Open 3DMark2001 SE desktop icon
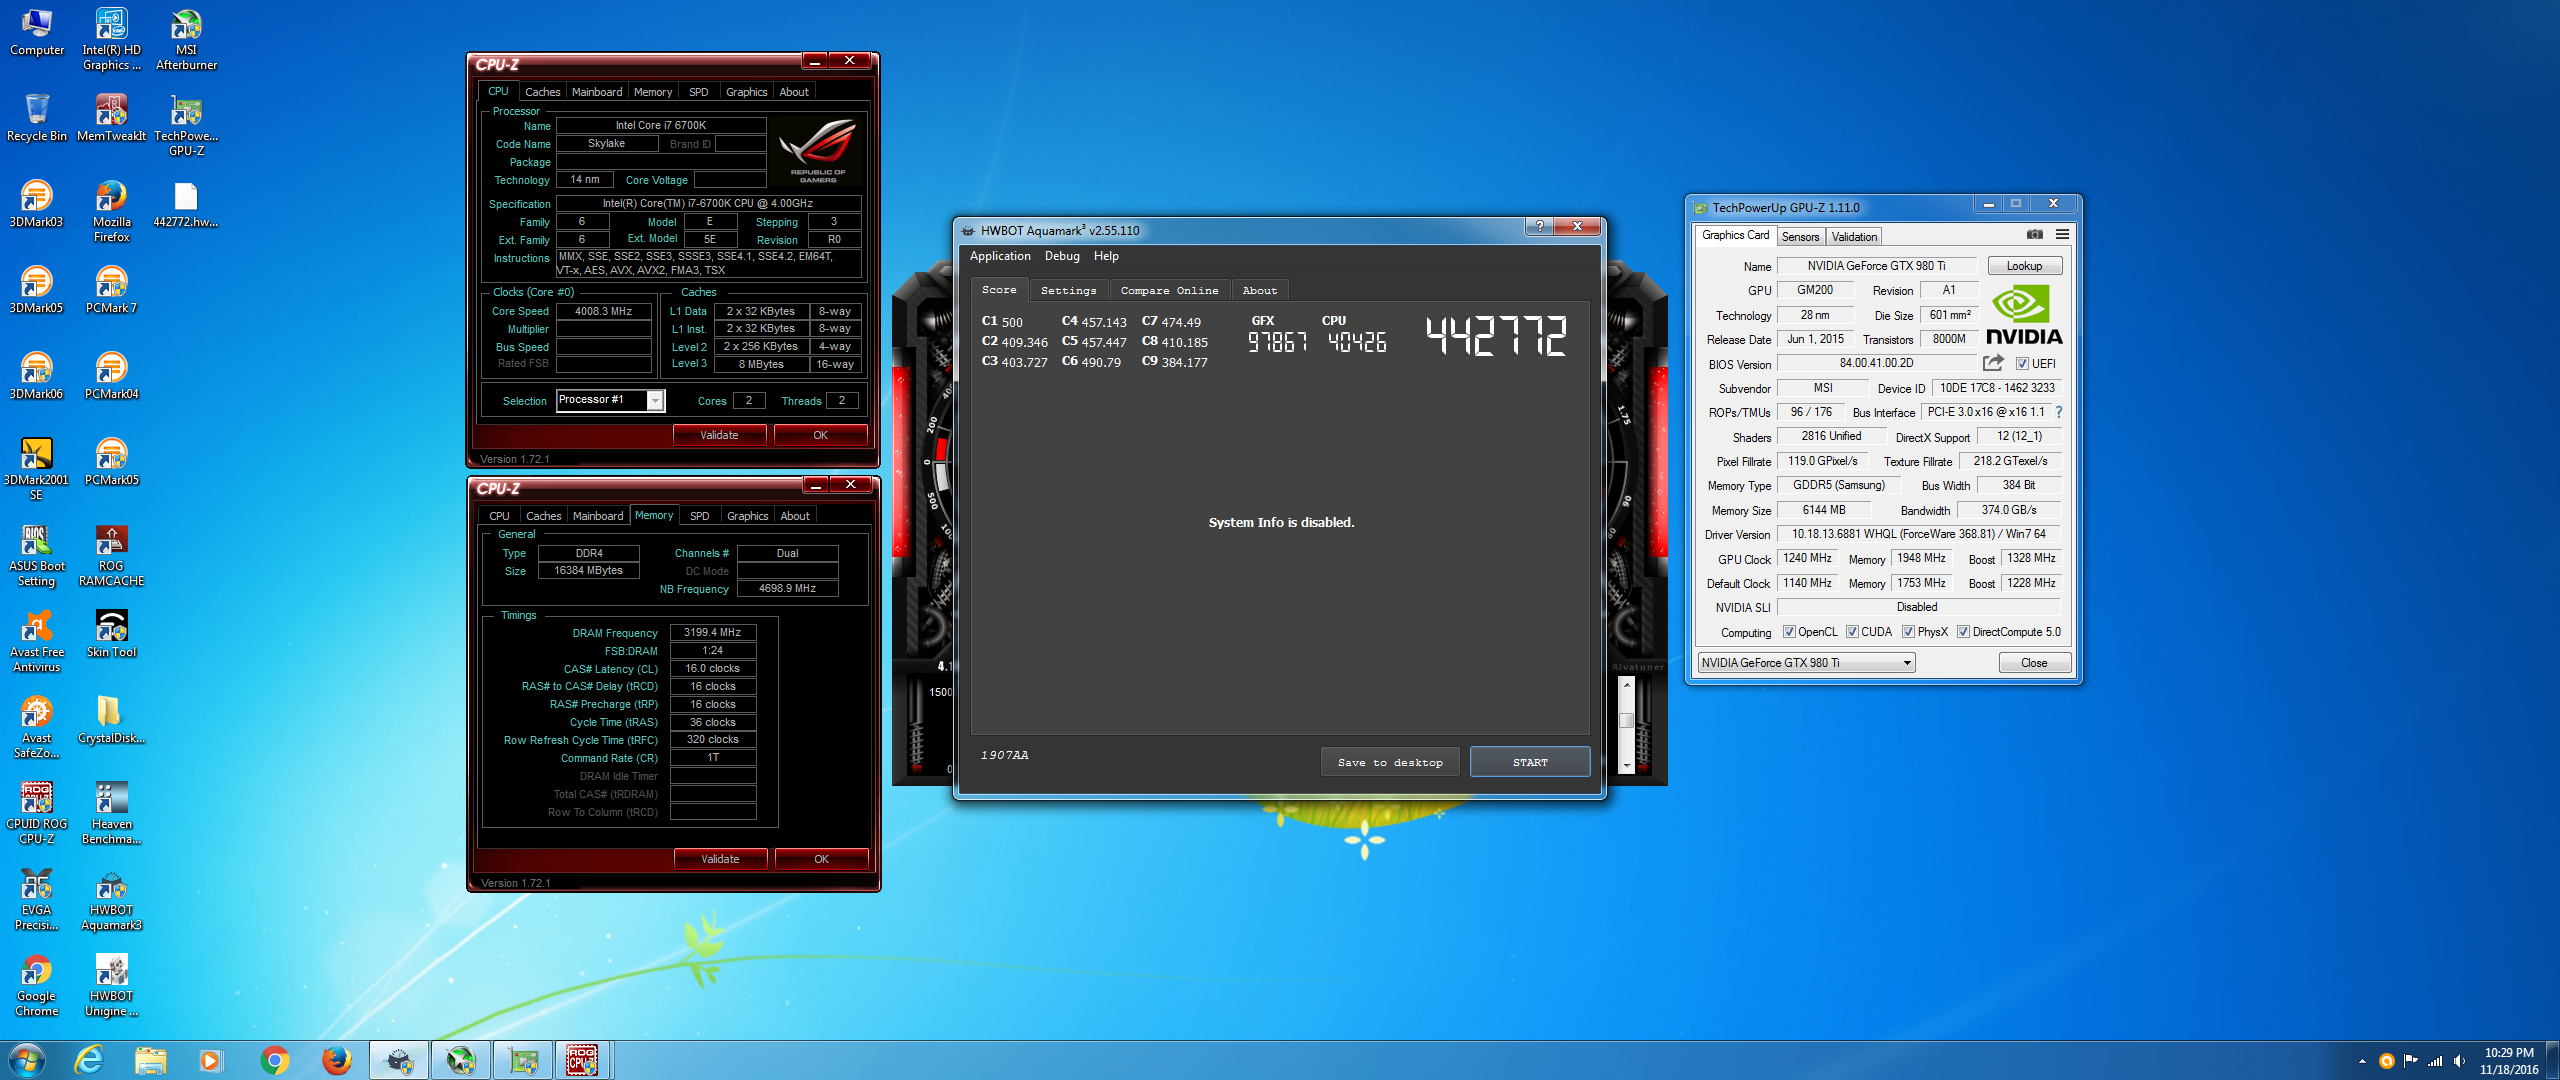Screen dimensions: 2560x1080 (36, 470)
